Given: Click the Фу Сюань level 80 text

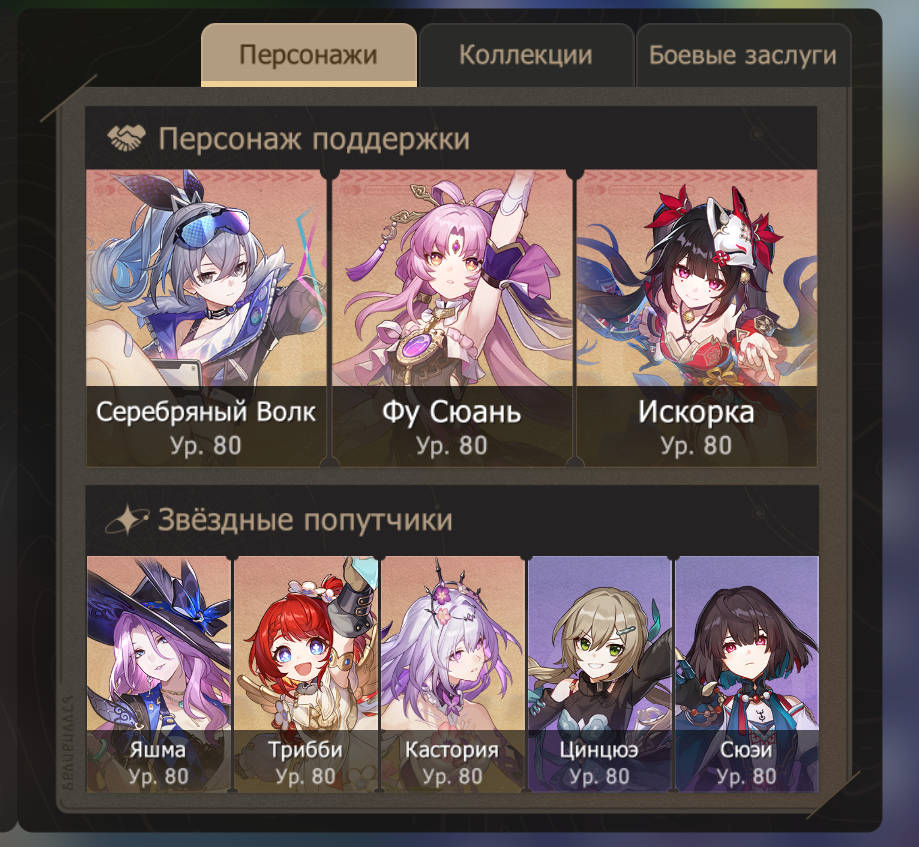Looking at the screenshot, I should click(x=452, y=445).
